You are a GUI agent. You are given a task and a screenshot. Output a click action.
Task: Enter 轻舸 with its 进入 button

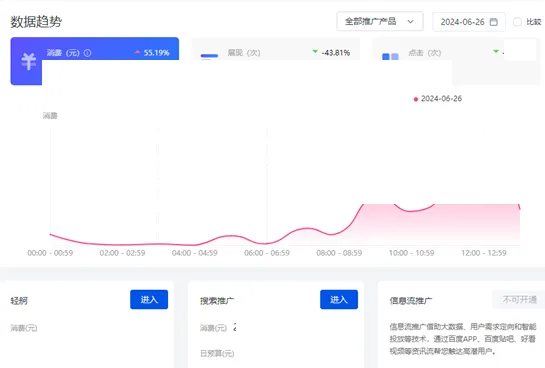click(149, 300)
